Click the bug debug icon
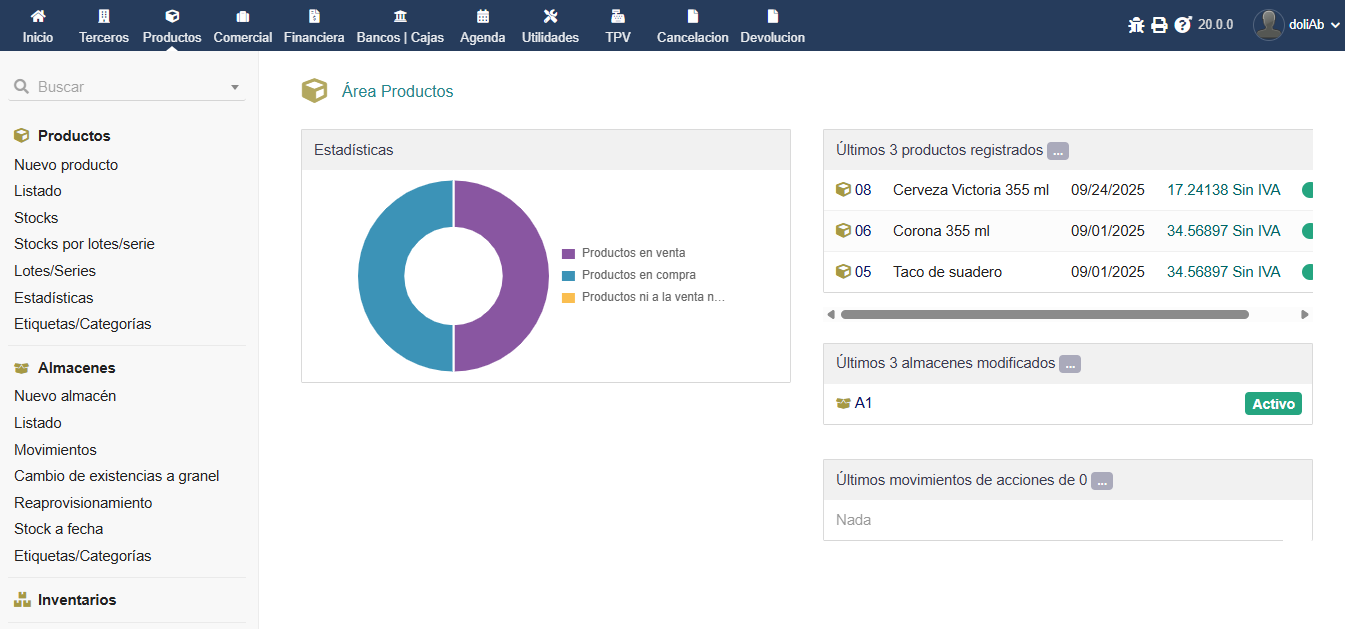 pos(1136,25)
